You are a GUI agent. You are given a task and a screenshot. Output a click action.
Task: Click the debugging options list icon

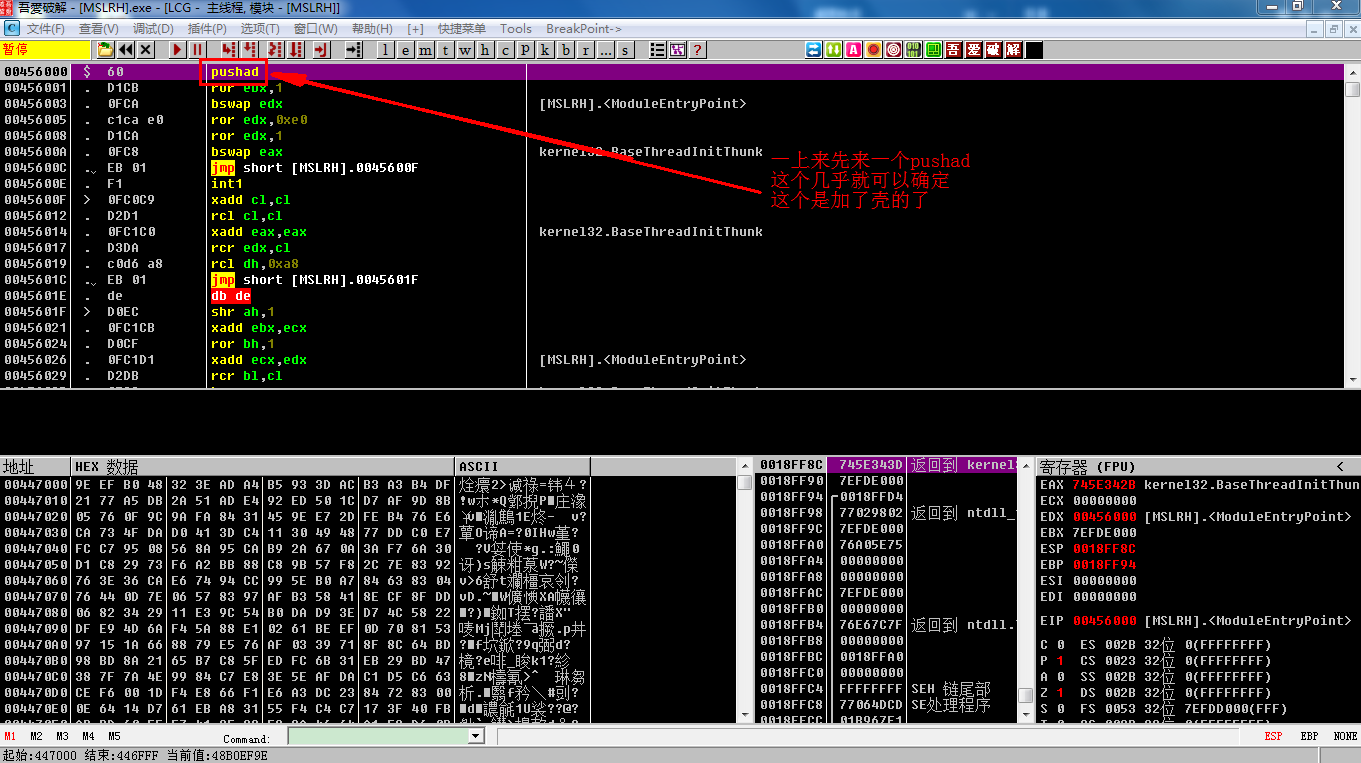[658, 50]
